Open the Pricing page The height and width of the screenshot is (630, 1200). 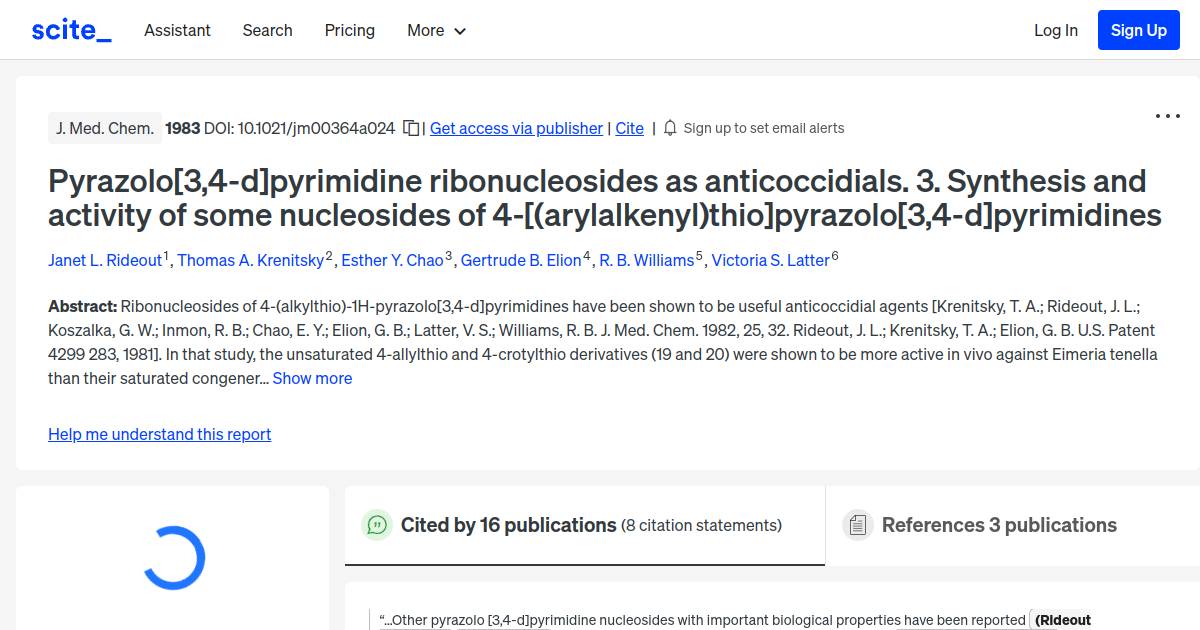349,31
